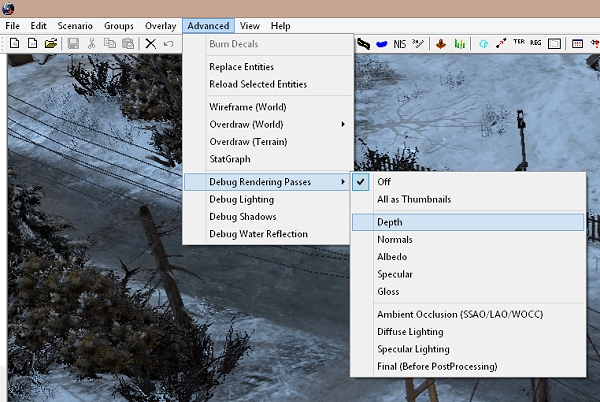Click the green grass bars icon
600x402 pixels.
[460, 44]
